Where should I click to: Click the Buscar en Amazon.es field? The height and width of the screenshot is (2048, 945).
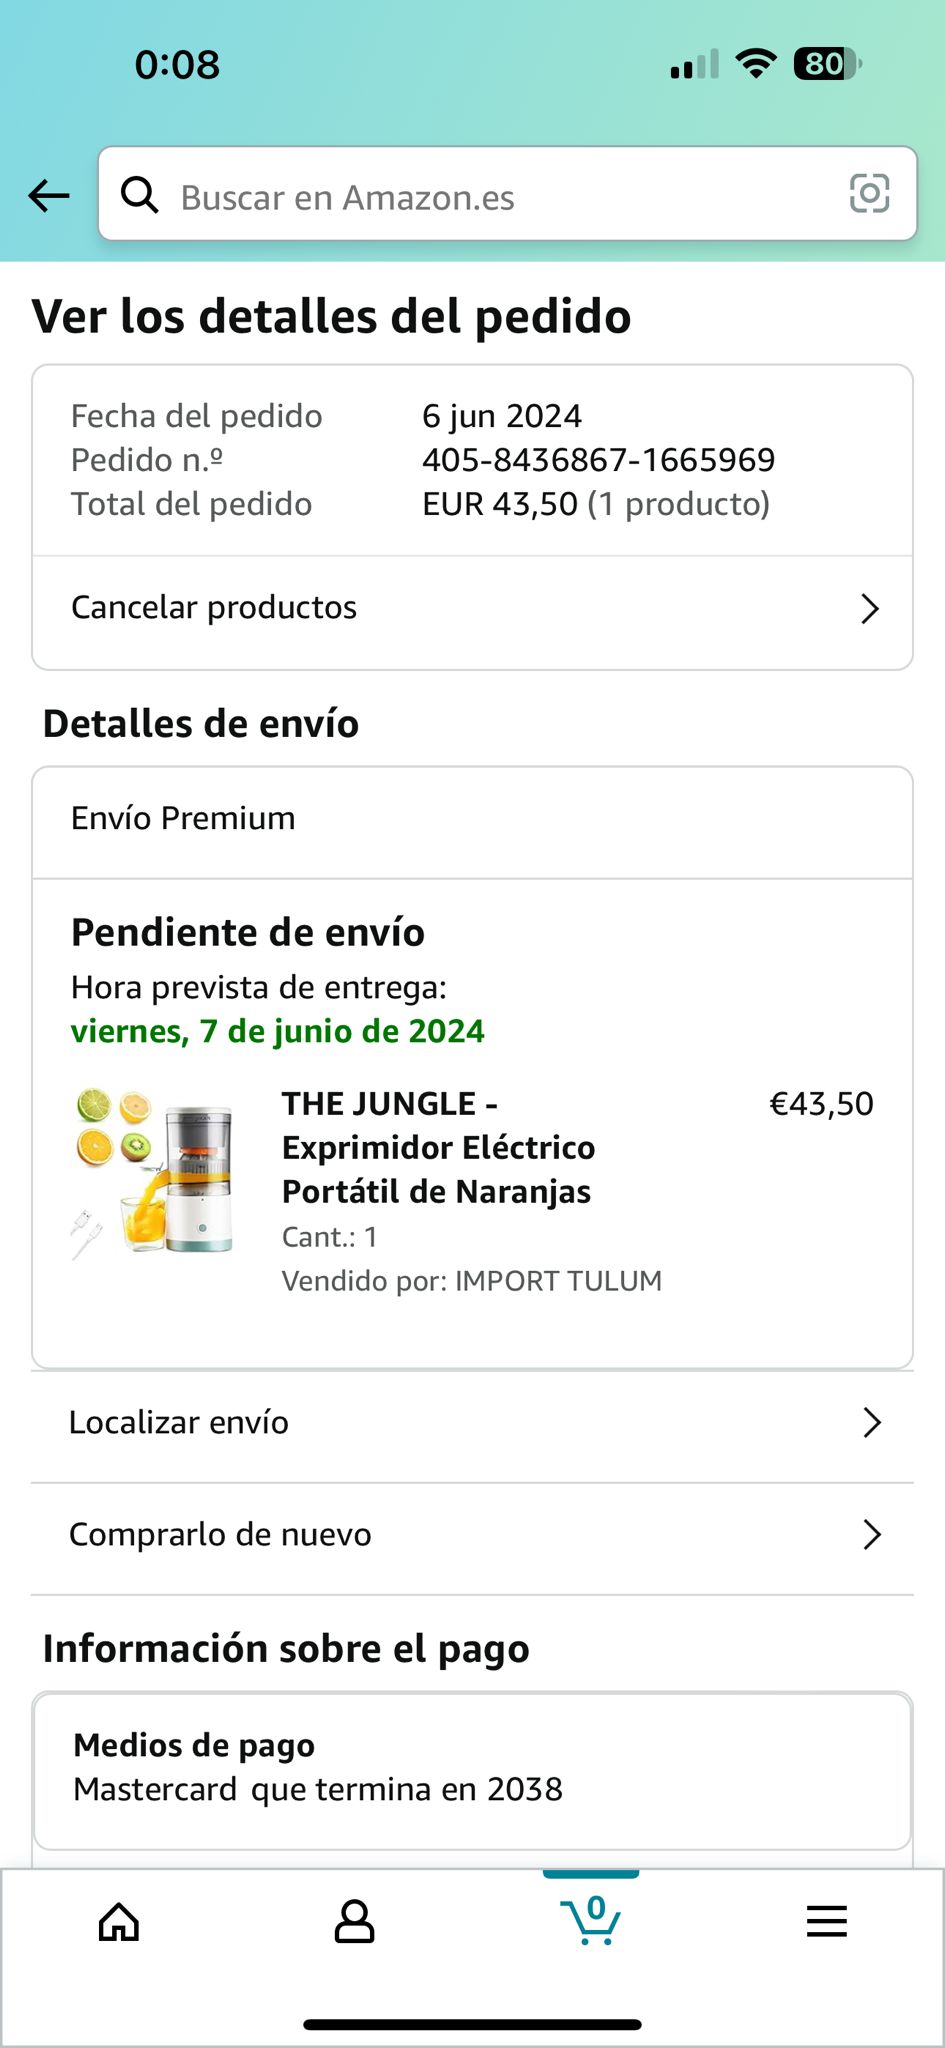point(507,194)
